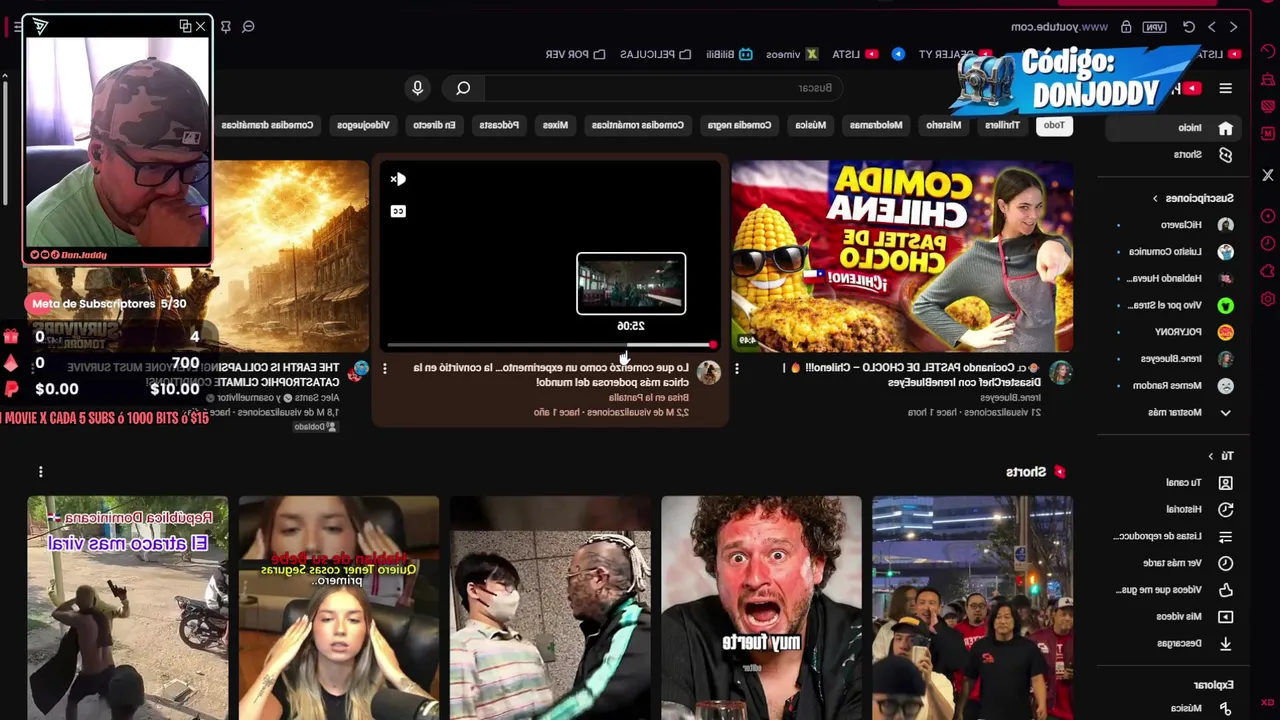Select the Videojuegos filter chip

point(363,125)
